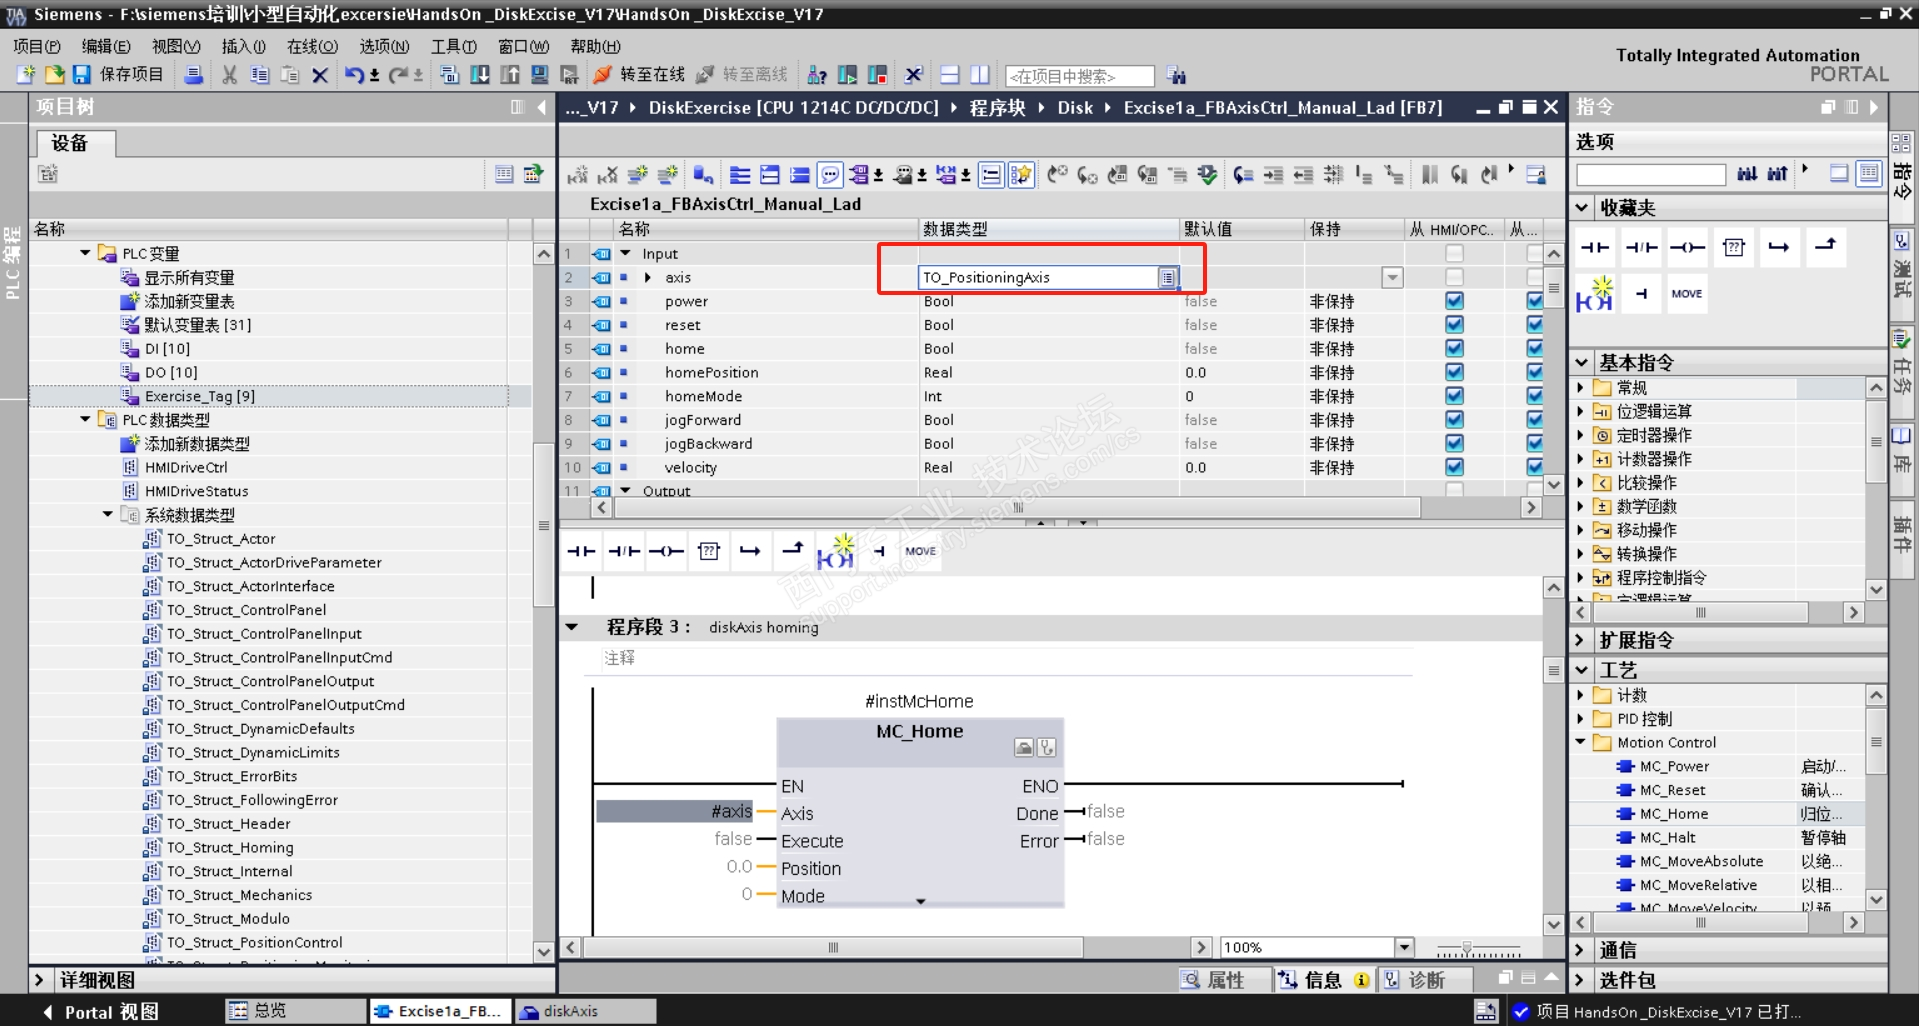The width and height of the screenshot is (1919, 1026).
Task: Toggle HMI/OPC accessible checkbox for home row
Action: [1454, 349]
